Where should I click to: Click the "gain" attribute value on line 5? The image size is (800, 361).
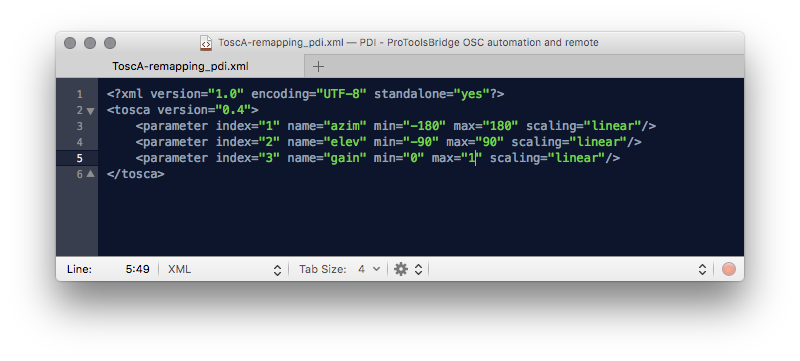(x=345, y=158)
